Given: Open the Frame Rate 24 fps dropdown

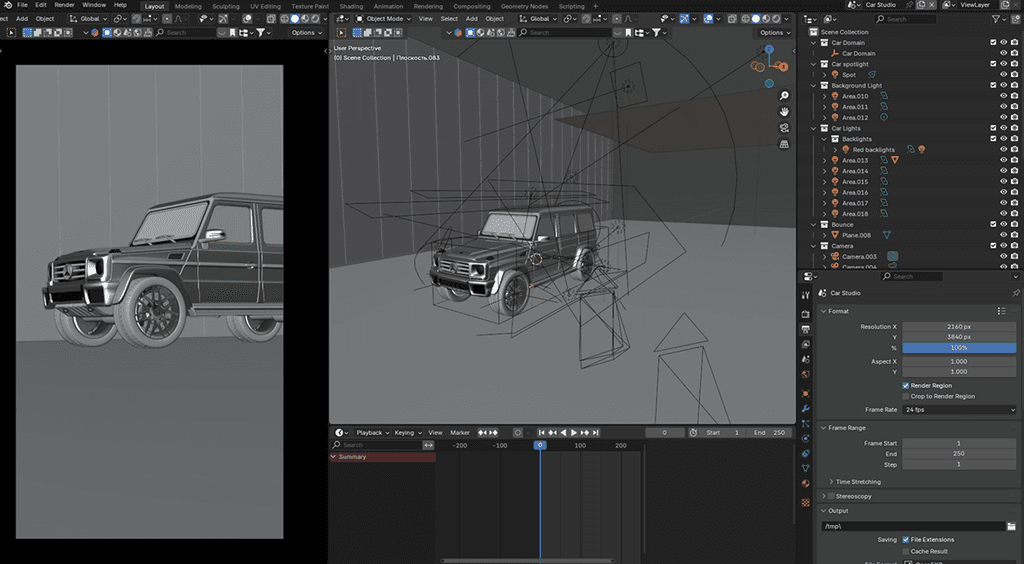Looking at the screenshot, I should (959, 410).
